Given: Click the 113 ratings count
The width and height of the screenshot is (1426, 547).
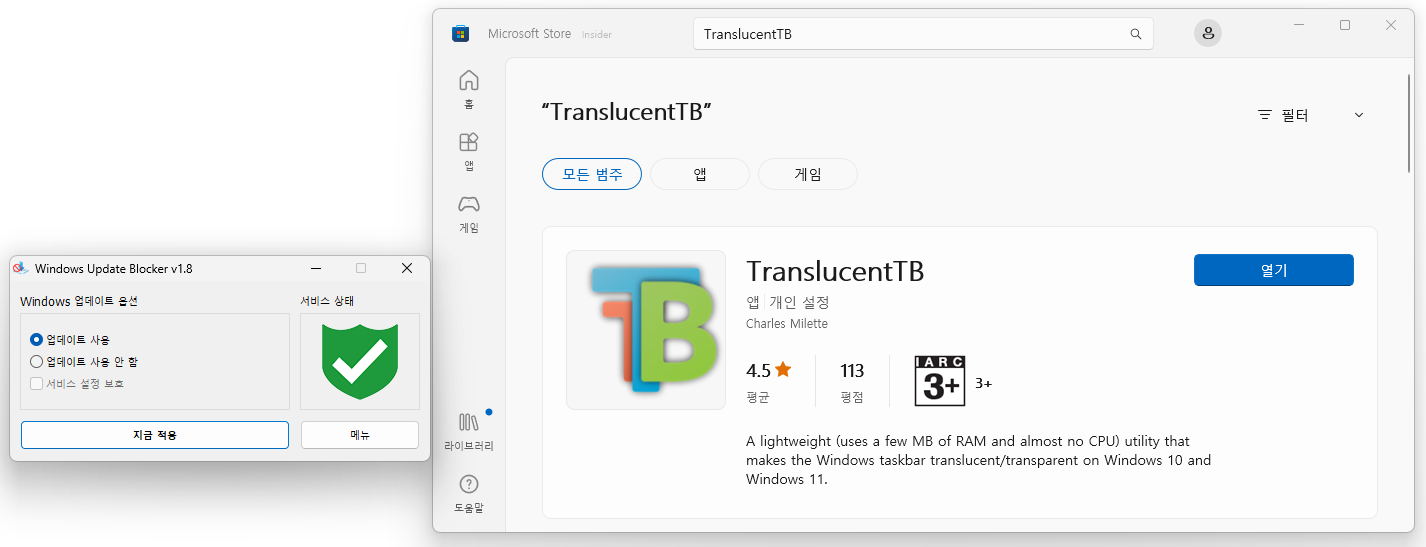Looking at the screenshot, I should (852, 371).
